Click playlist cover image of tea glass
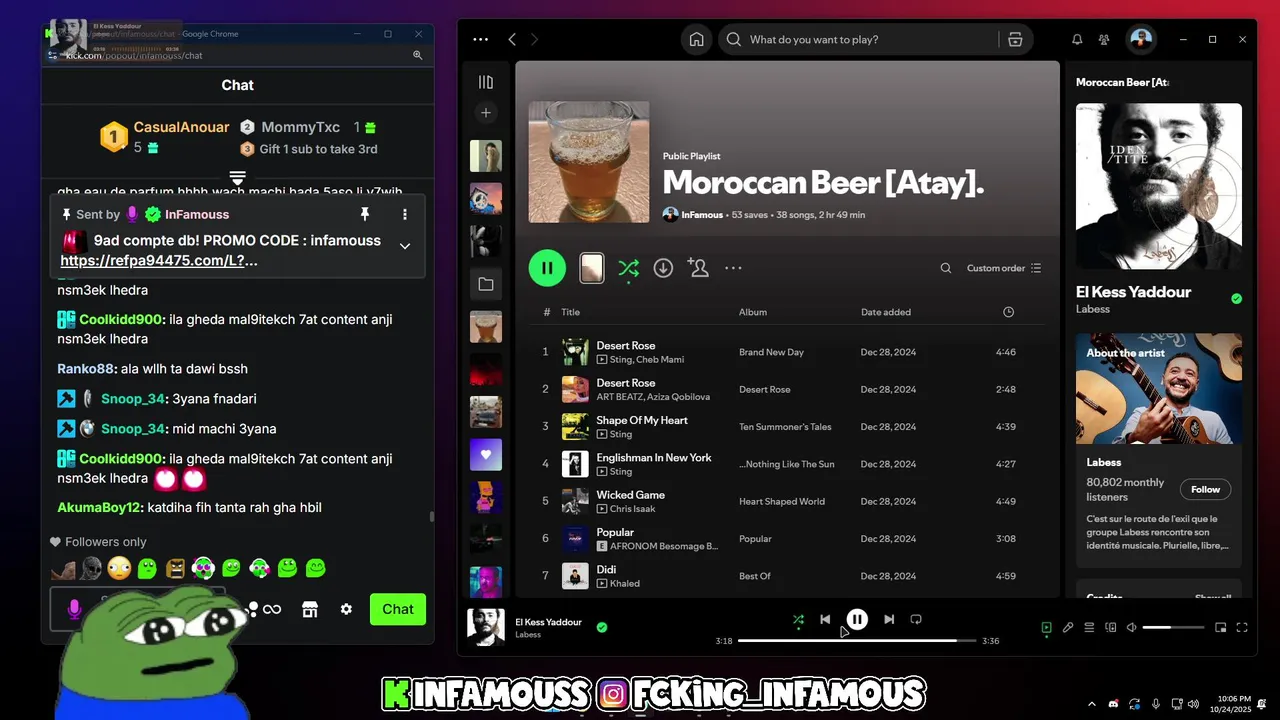 coord(589,162)
